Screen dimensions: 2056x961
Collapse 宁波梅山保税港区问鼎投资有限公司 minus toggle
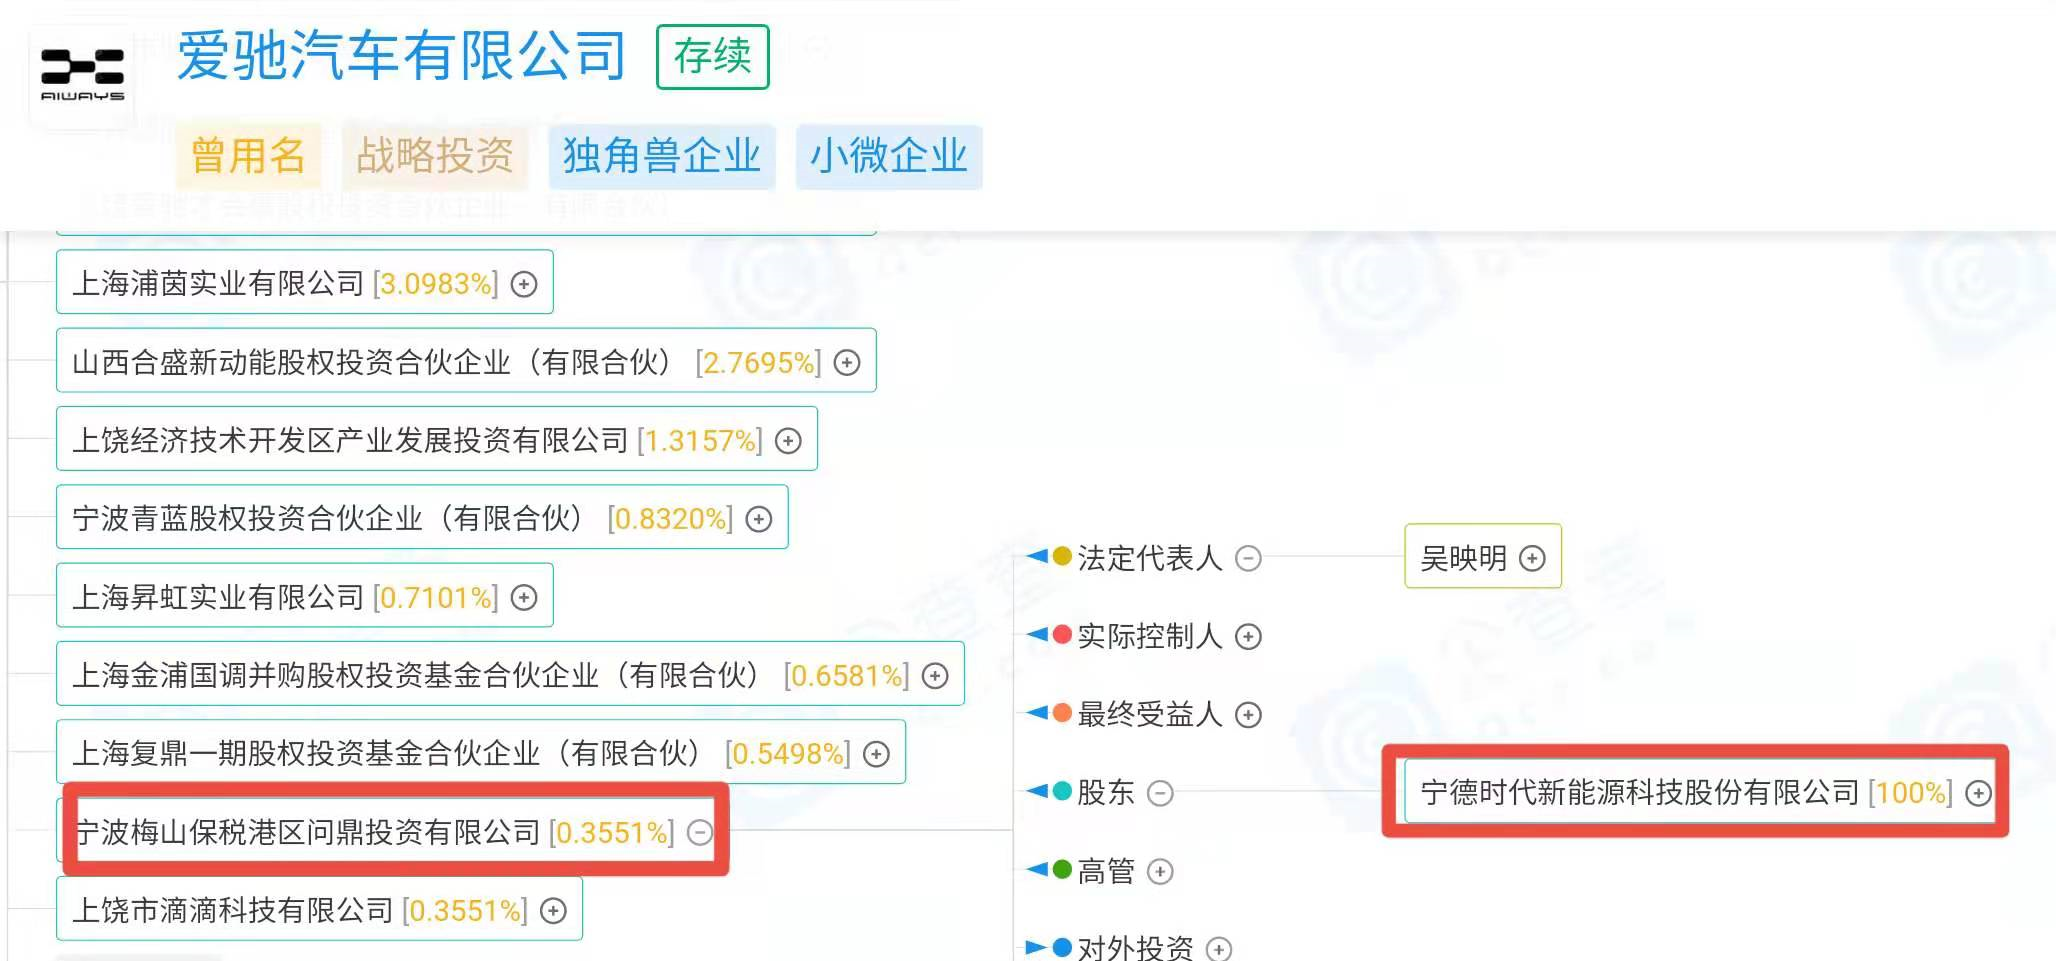(701, 832)
